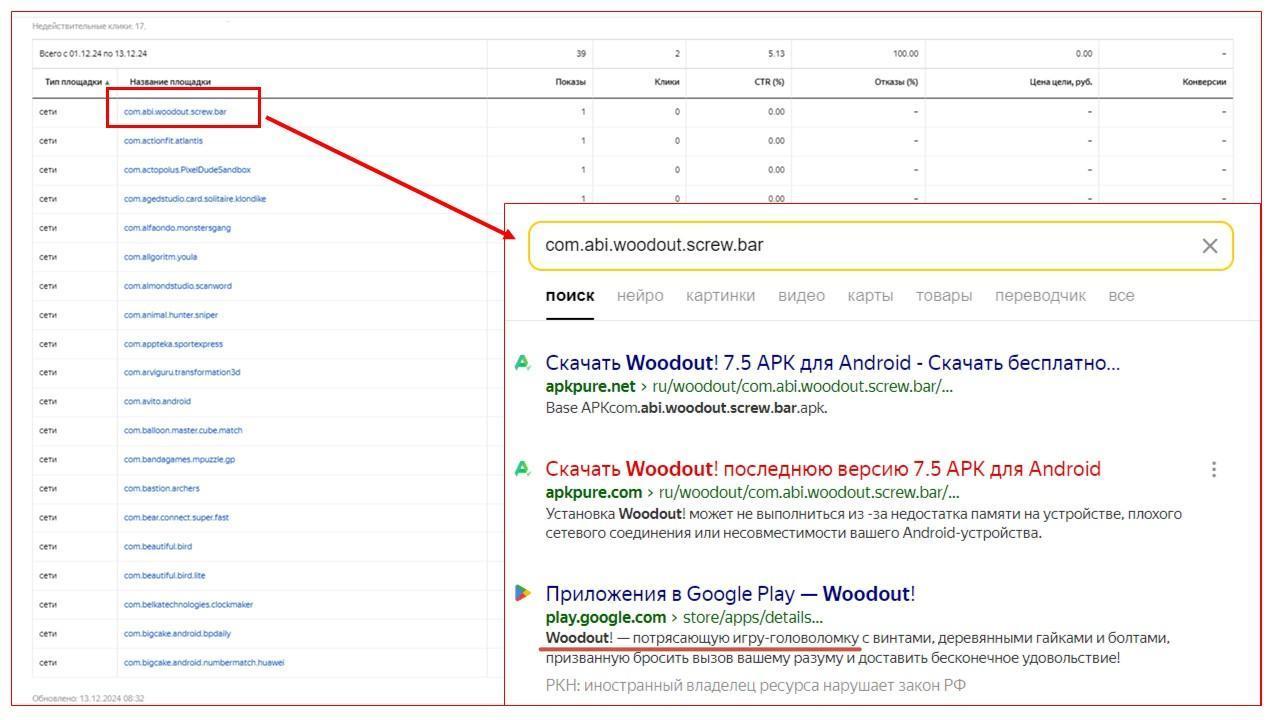The image size is (1280, 720).
Task: Go to товары search tab
Action: pyautogui.click(x=943, y=296)
